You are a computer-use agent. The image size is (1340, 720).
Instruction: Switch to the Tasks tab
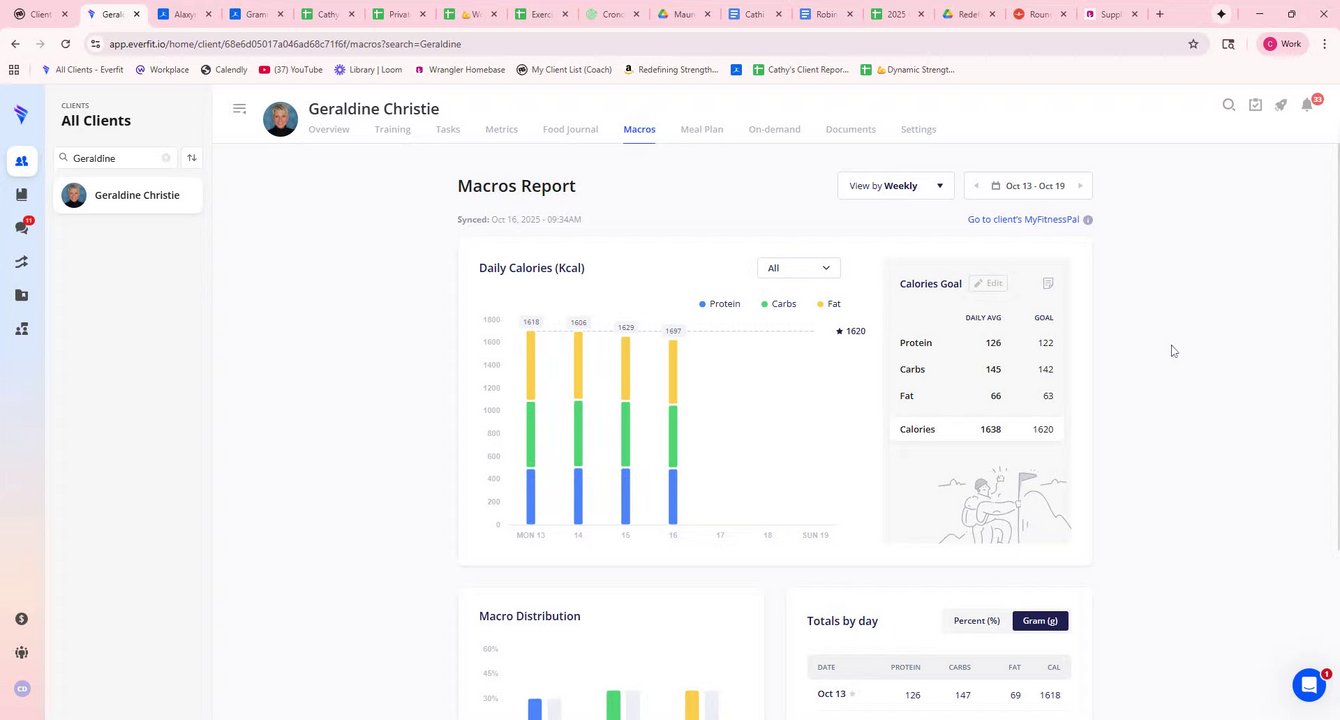click(x=448, y=129)
